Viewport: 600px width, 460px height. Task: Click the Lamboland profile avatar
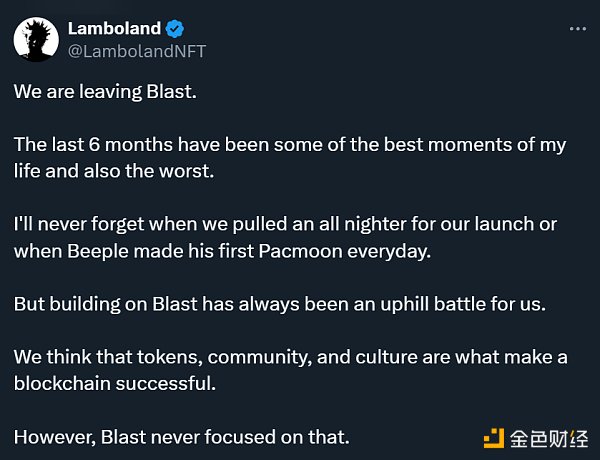tap(35, 40)
